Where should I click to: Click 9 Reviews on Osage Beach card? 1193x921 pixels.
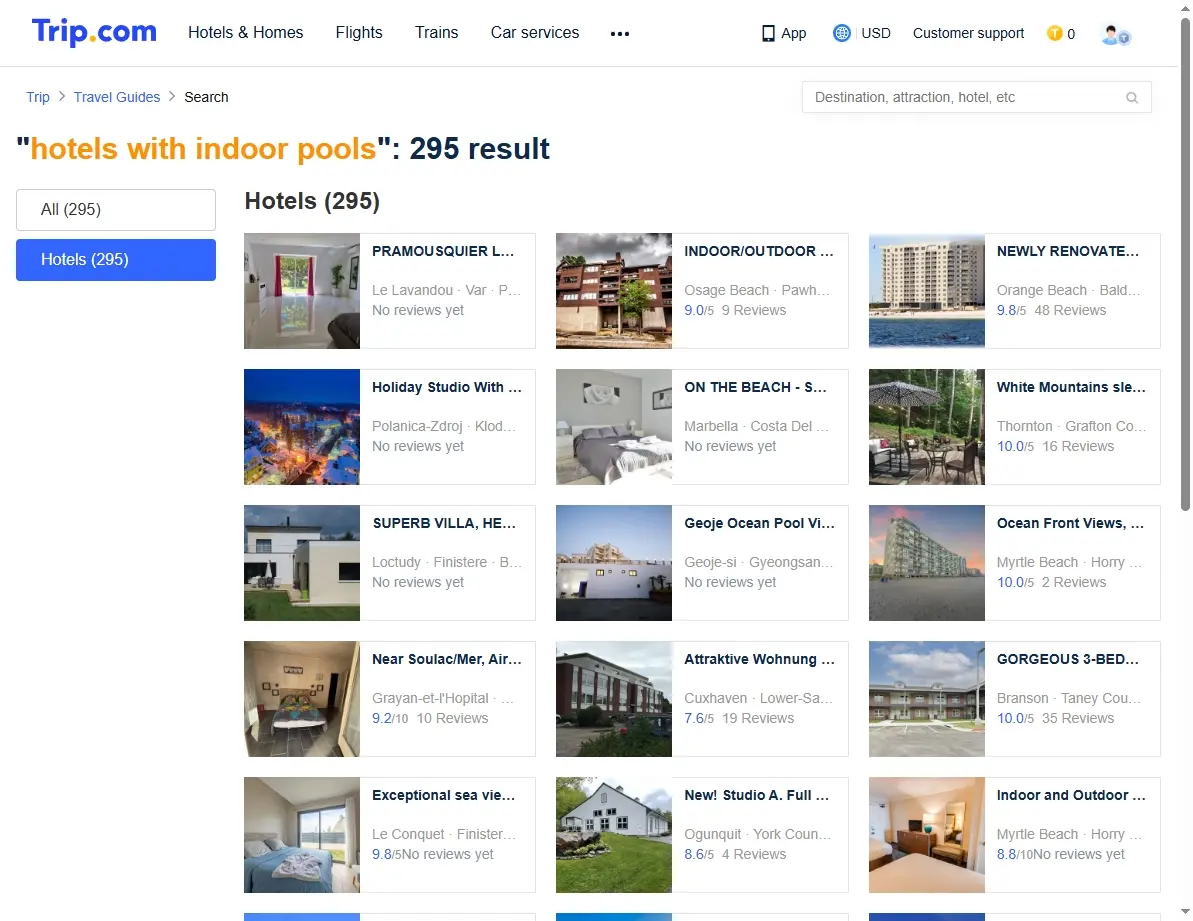coord(754,310)
